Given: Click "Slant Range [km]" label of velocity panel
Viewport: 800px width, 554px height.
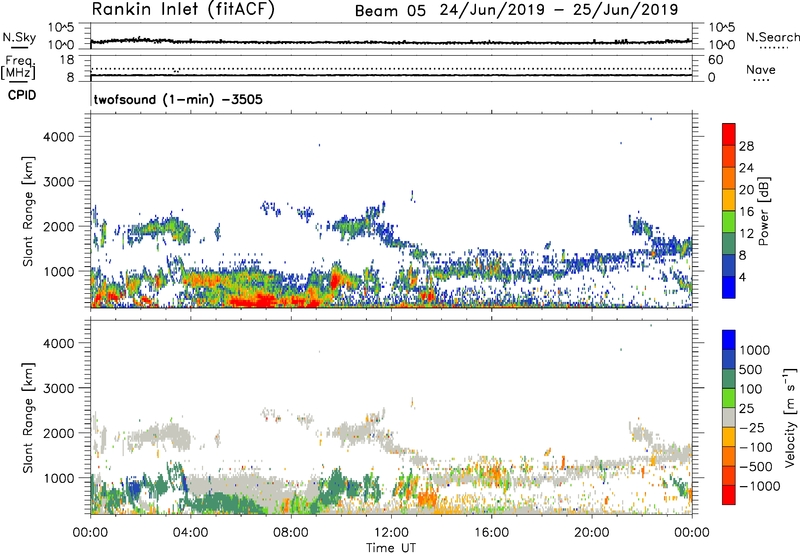Looking at the screenshot, I should [28, 418].
